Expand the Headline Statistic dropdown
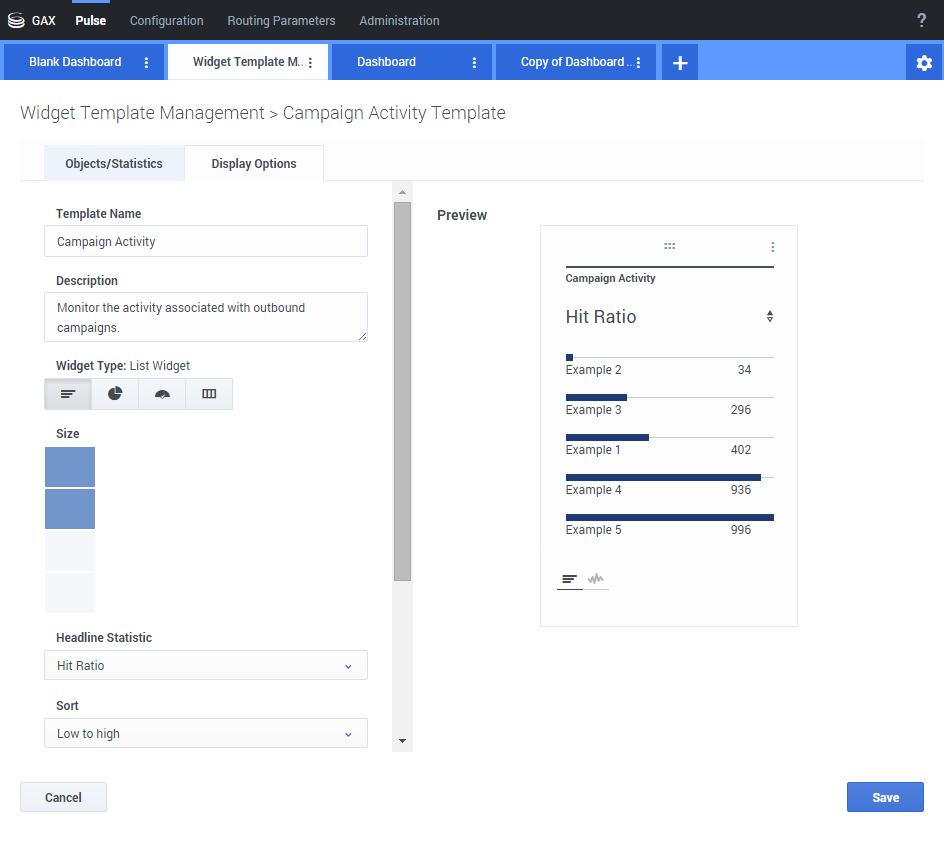This screenshot has height=842, width=944. pos(206,665)
